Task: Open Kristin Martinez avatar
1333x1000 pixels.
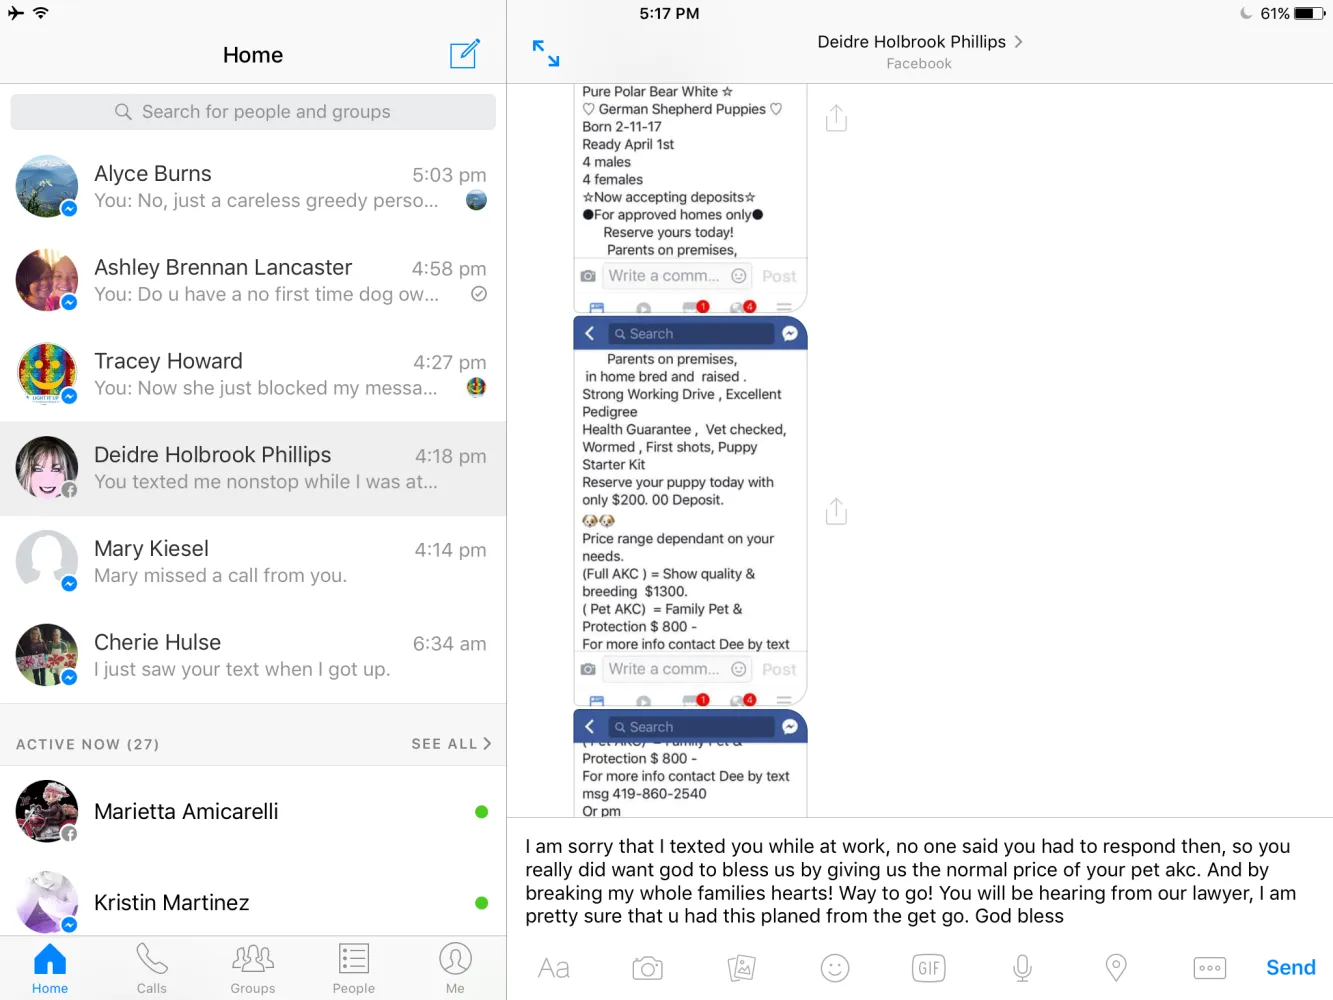Action: point(47,902)
